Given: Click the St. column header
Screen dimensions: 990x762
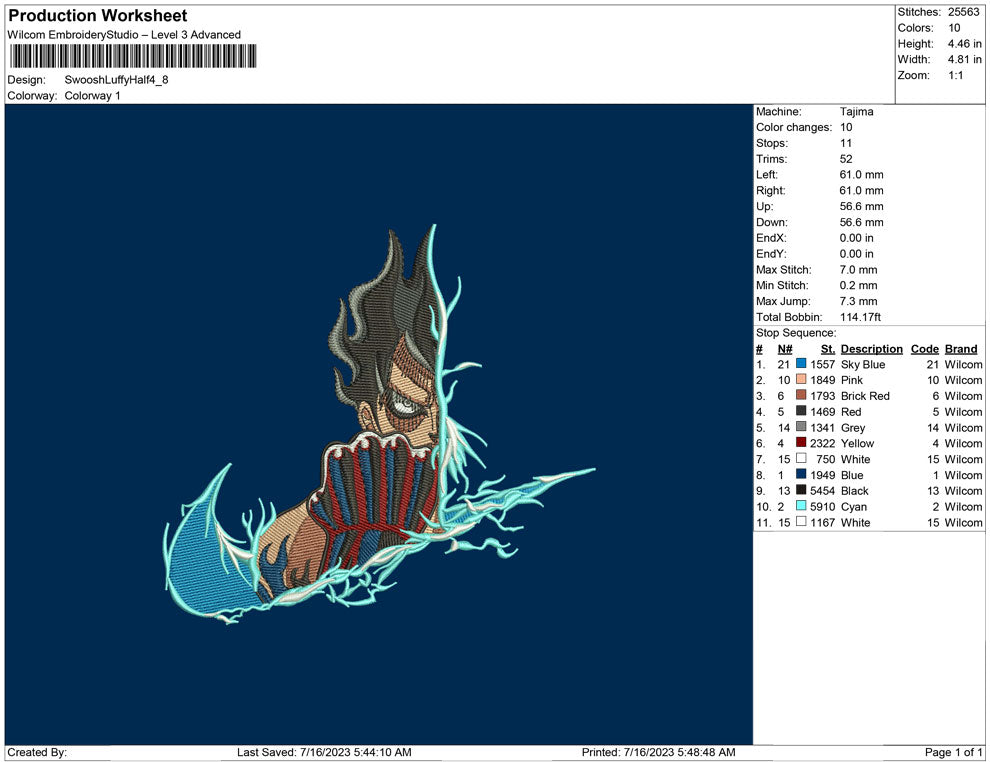Looking at the screenshot, I should 827,349.
